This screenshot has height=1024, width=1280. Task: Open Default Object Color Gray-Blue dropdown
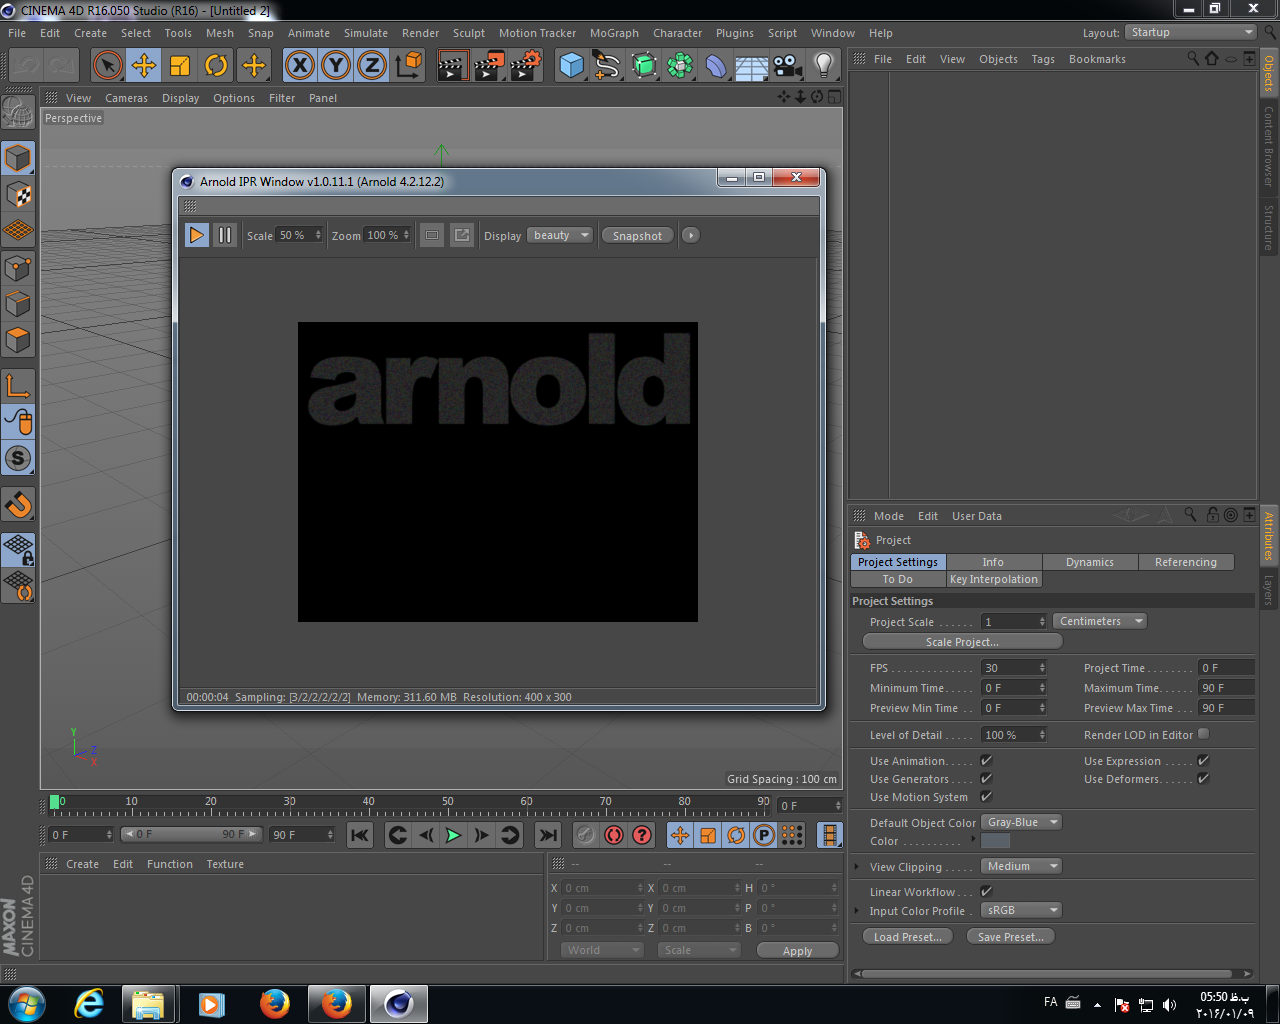(x=1021, y=822)
